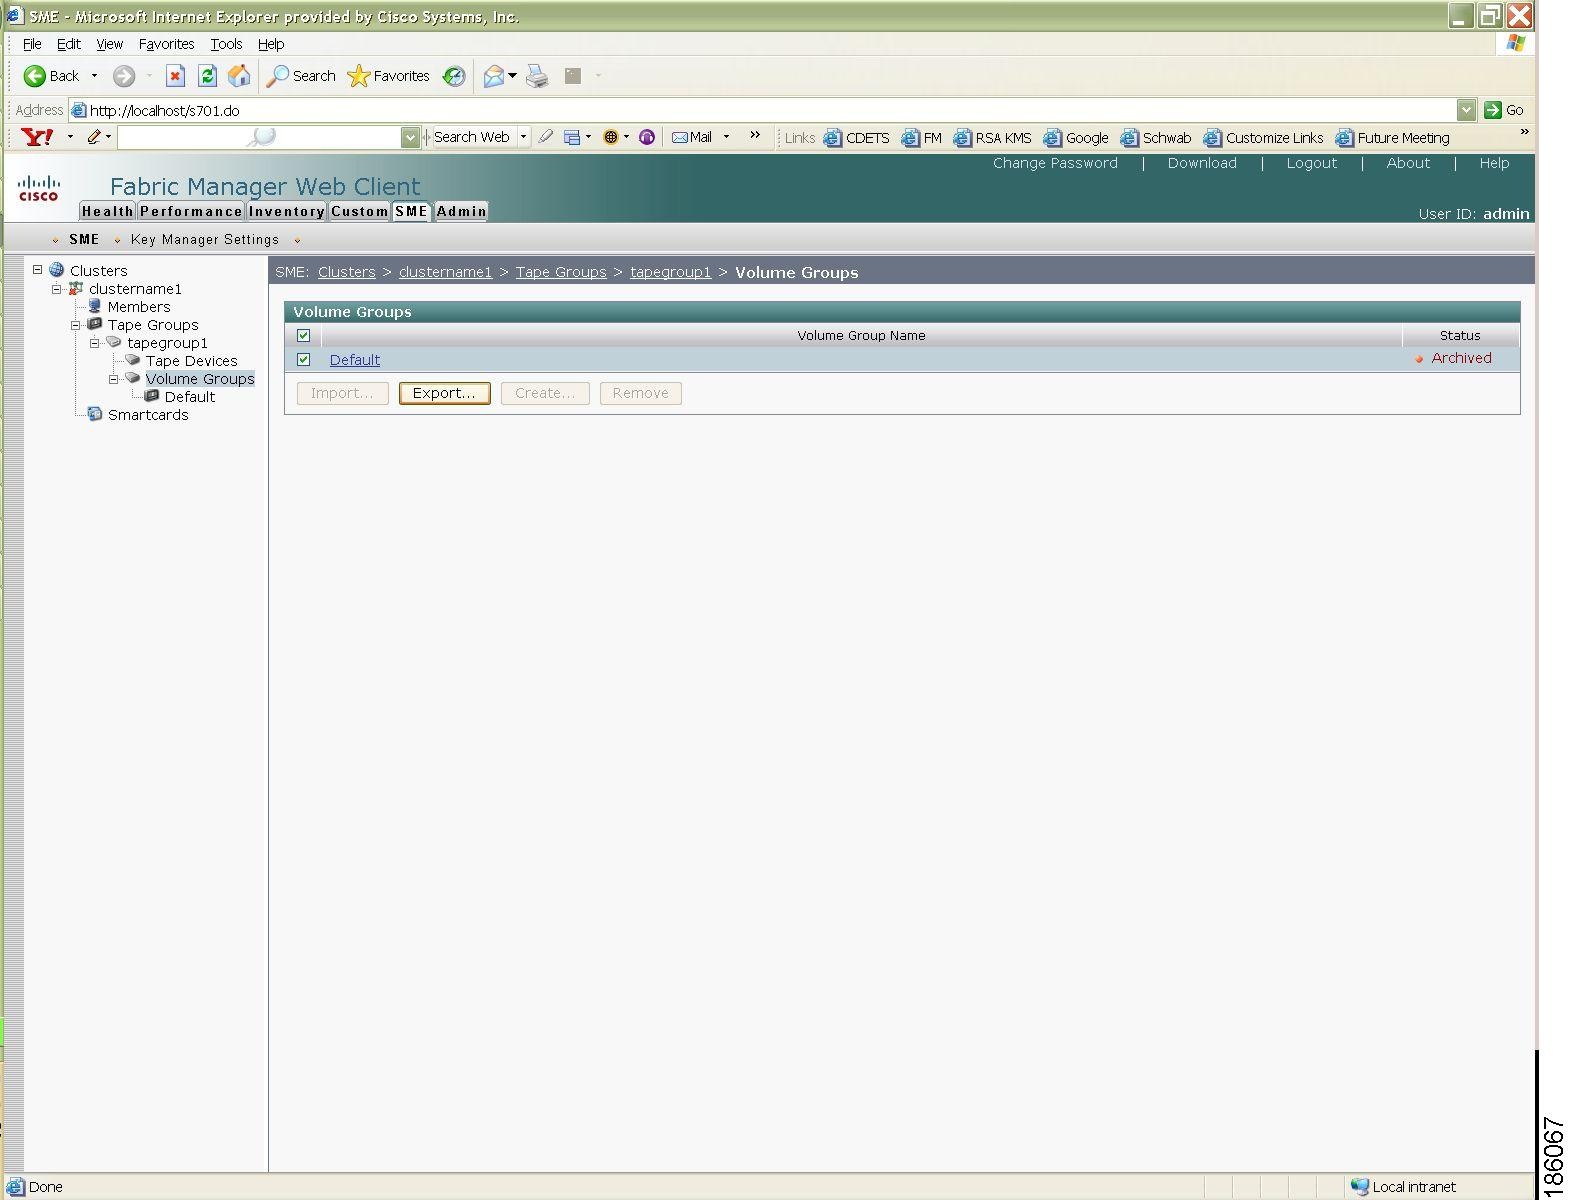Click the Export... button

pos(444,393)
